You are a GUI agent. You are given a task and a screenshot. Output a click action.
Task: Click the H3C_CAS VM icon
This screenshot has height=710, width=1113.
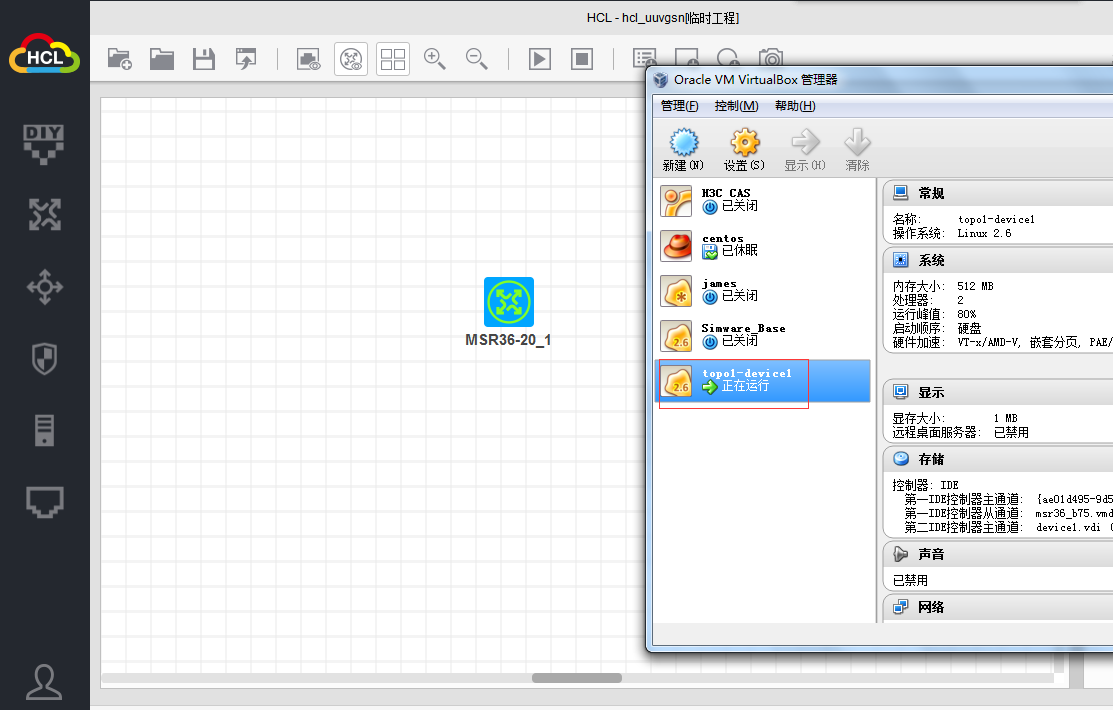tap(676, 201)
